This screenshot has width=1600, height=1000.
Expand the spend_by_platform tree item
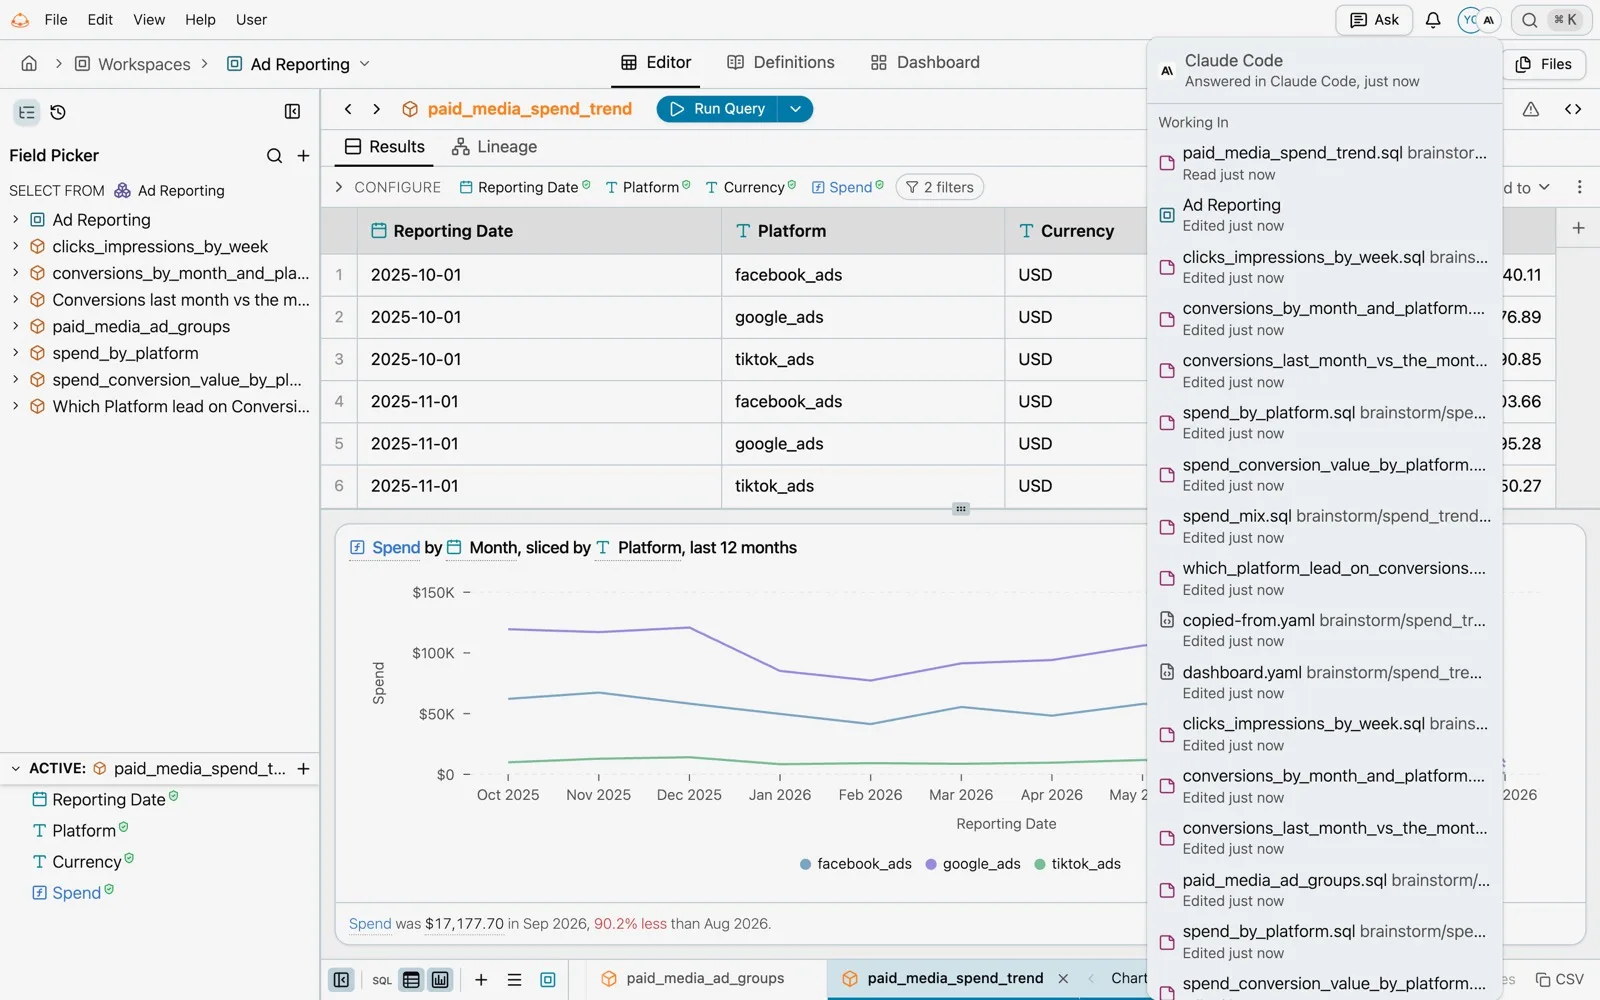(x=15, y=353)
